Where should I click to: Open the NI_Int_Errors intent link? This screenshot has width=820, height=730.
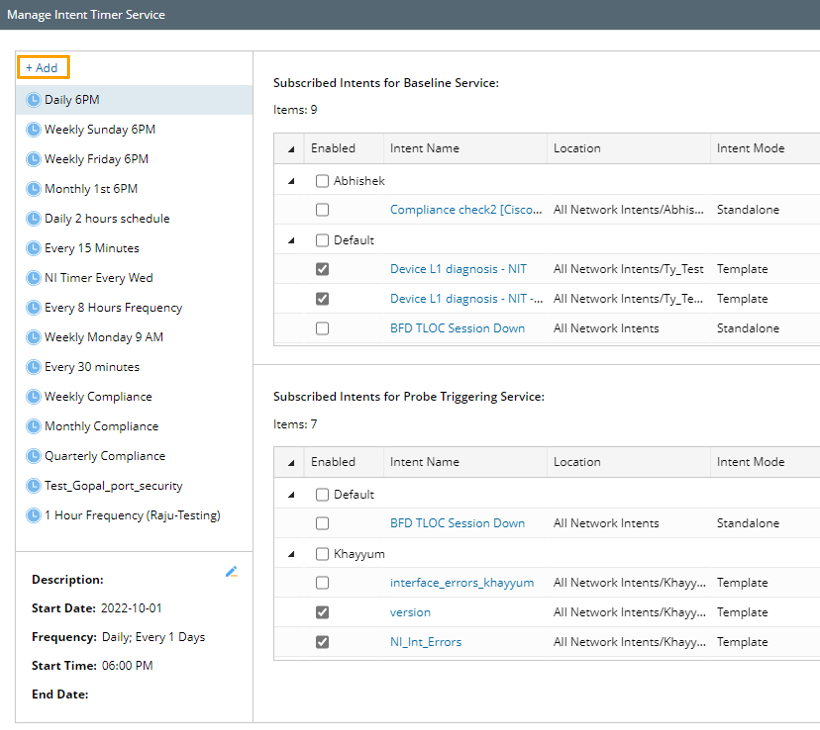[x=426, y=642]
